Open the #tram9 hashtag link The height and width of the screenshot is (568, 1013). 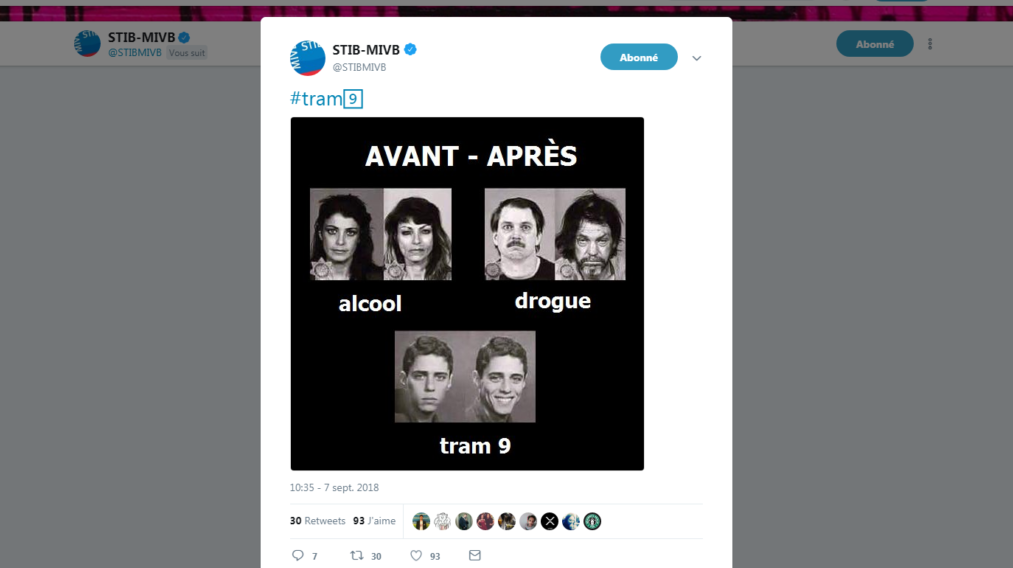coord(326,99)
